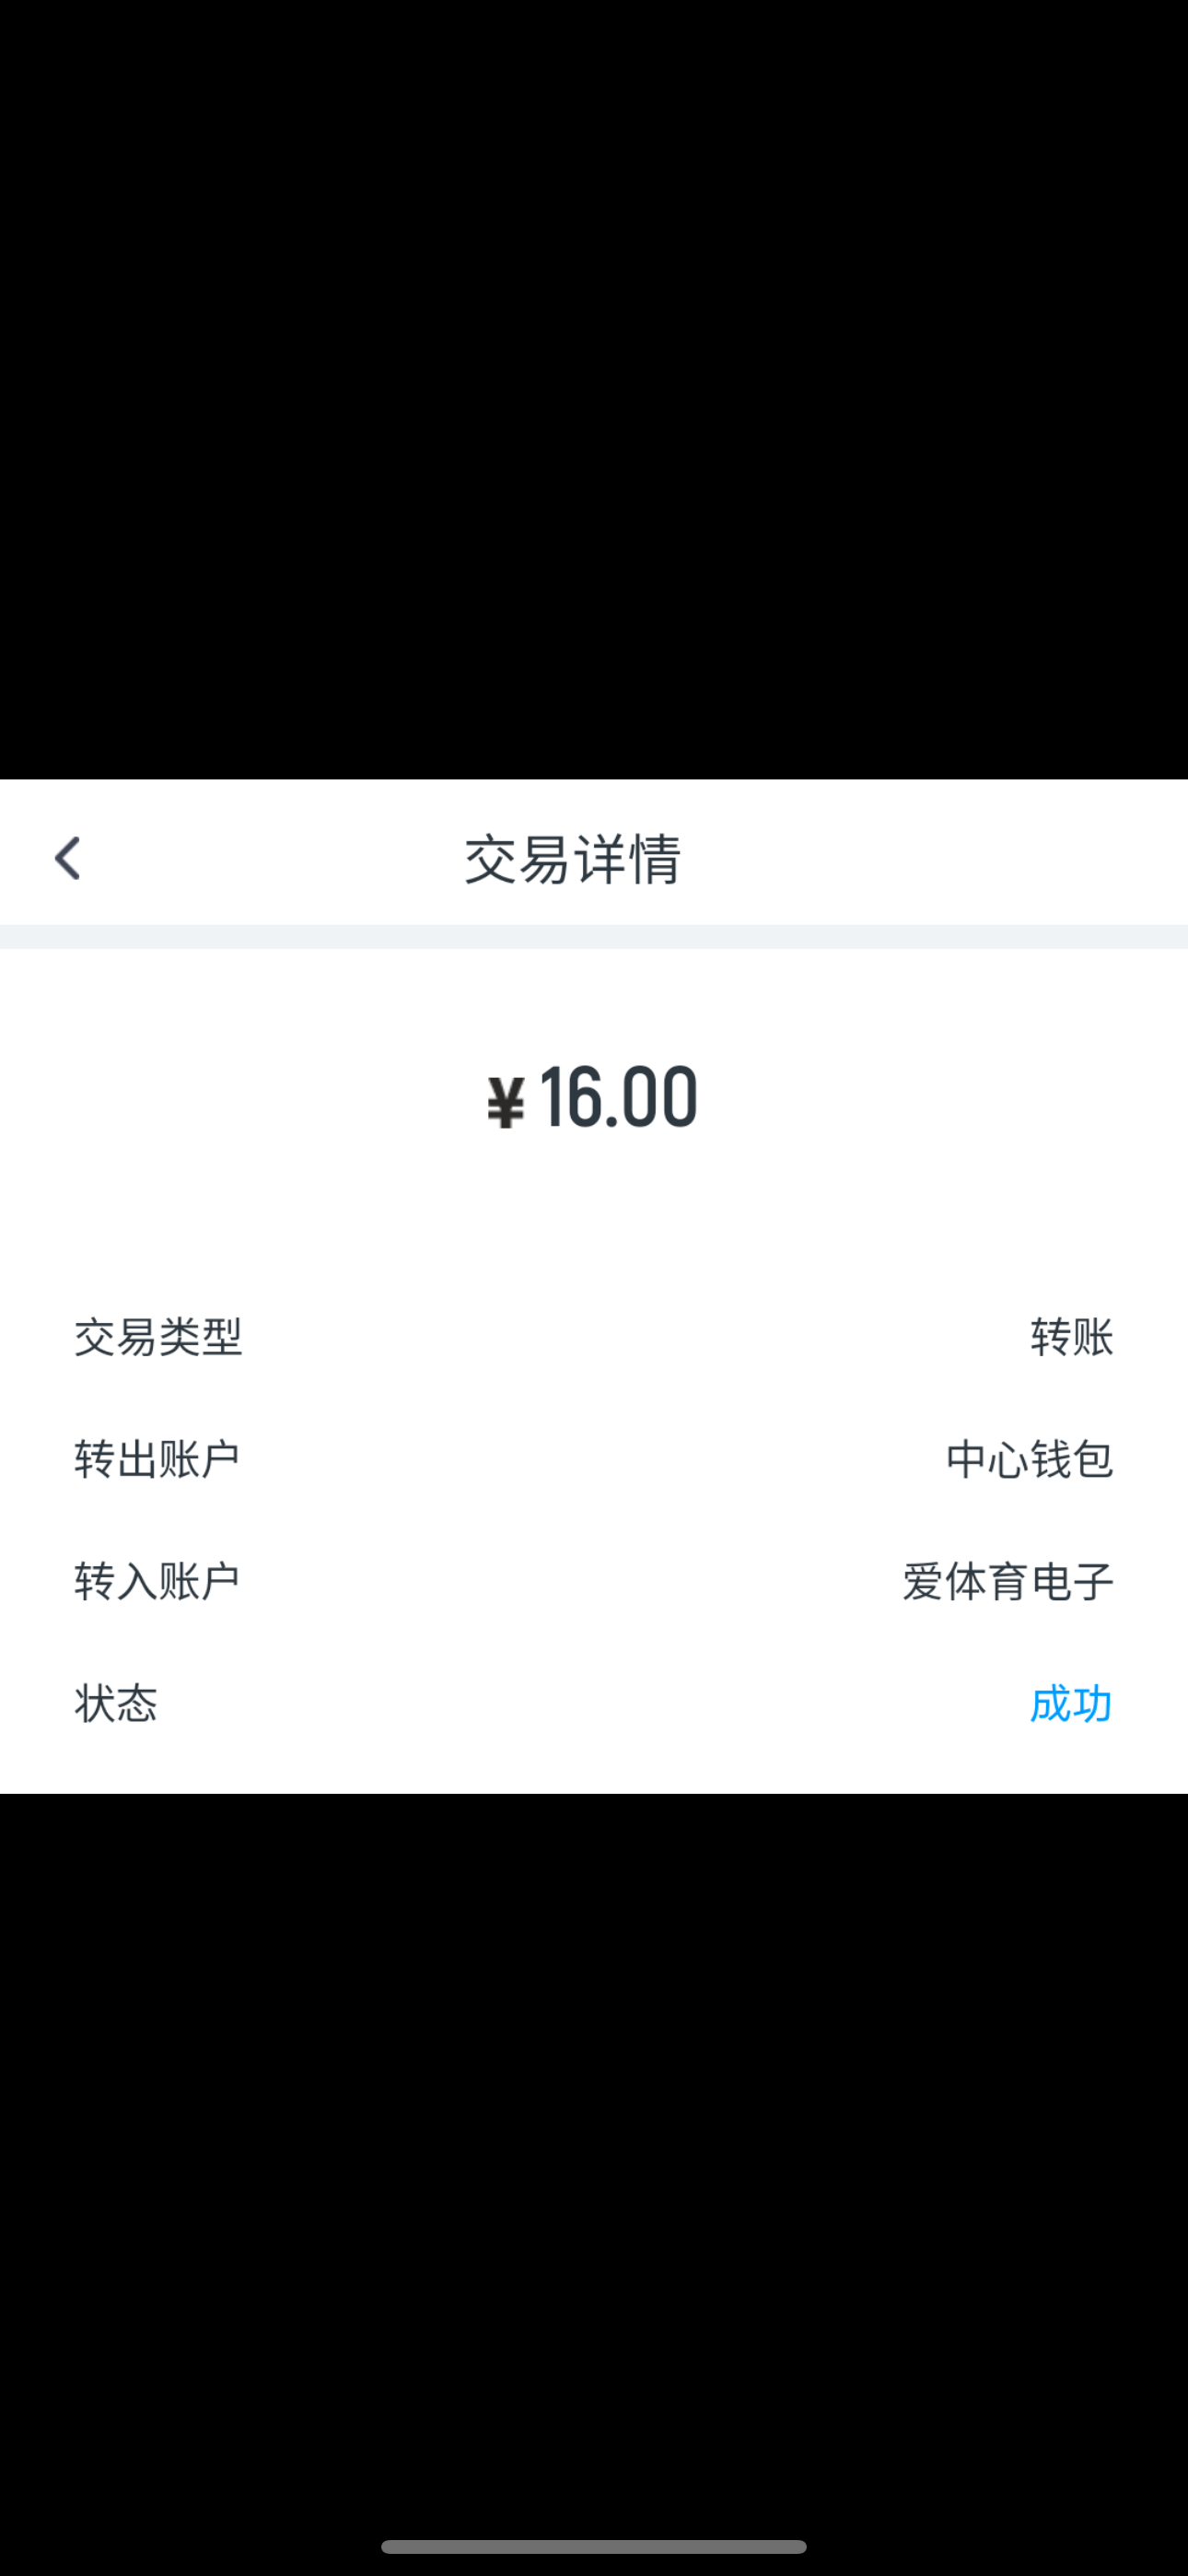Viewport: 1188px width, 2576px height.
Task: Tap the 状态 label
Action: coord(116,1703)
